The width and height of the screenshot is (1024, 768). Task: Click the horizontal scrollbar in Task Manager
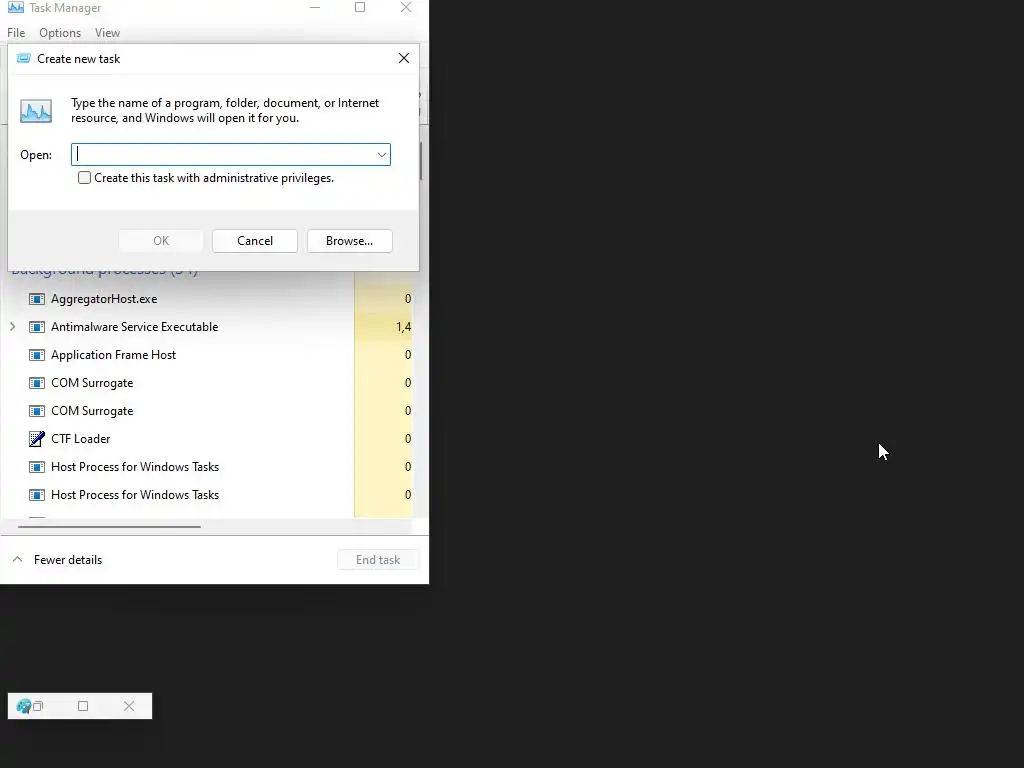[x=109, y=526]
